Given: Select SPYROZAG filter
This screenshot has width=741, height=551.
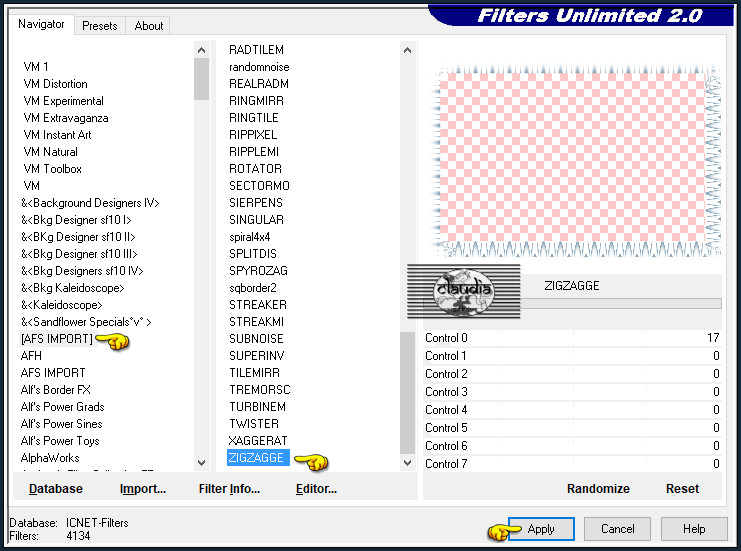Looking at the screenshot, I should [x=258, y=271].
